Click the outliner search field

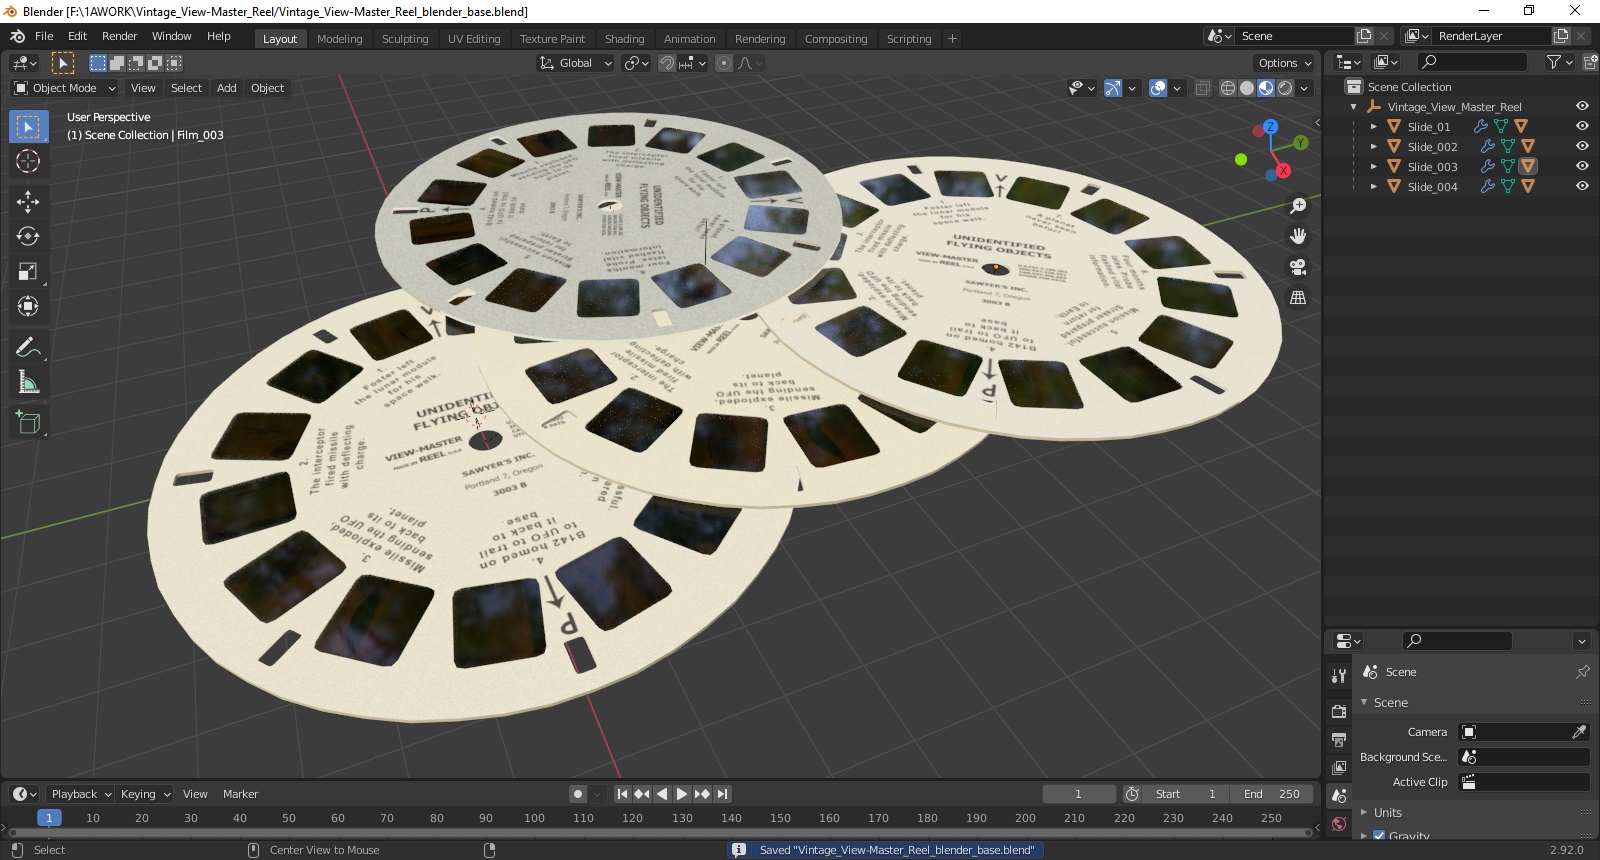(1473, 62)
